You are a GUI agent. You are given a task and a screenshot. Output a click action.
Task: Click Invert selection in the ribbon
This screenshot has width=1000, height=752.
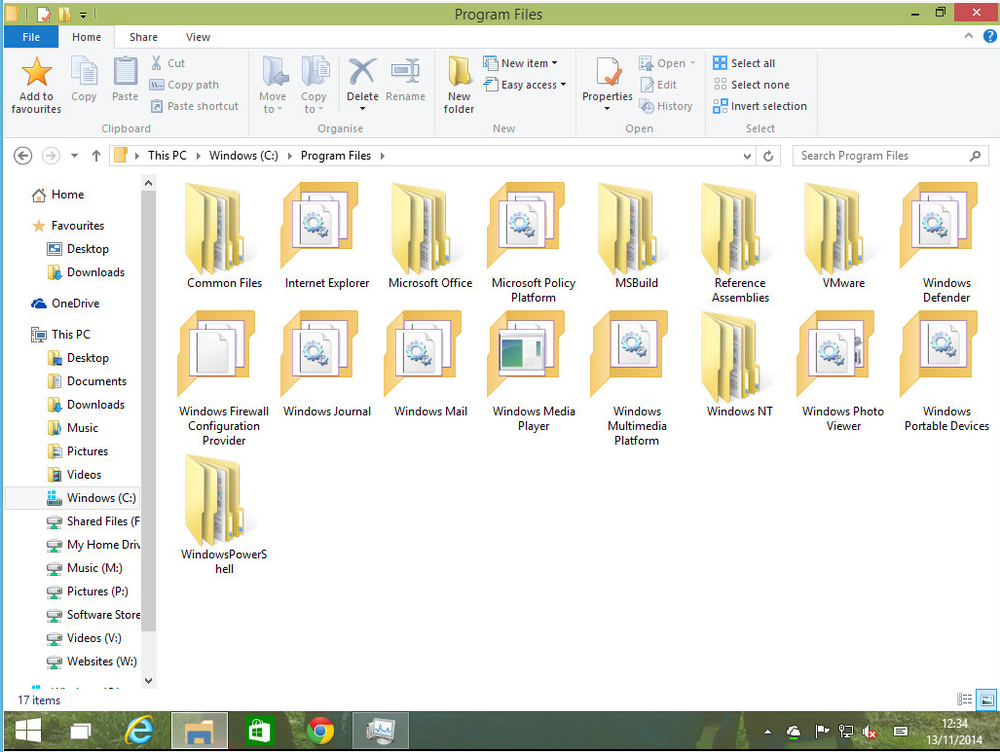(x=760, y=106)
